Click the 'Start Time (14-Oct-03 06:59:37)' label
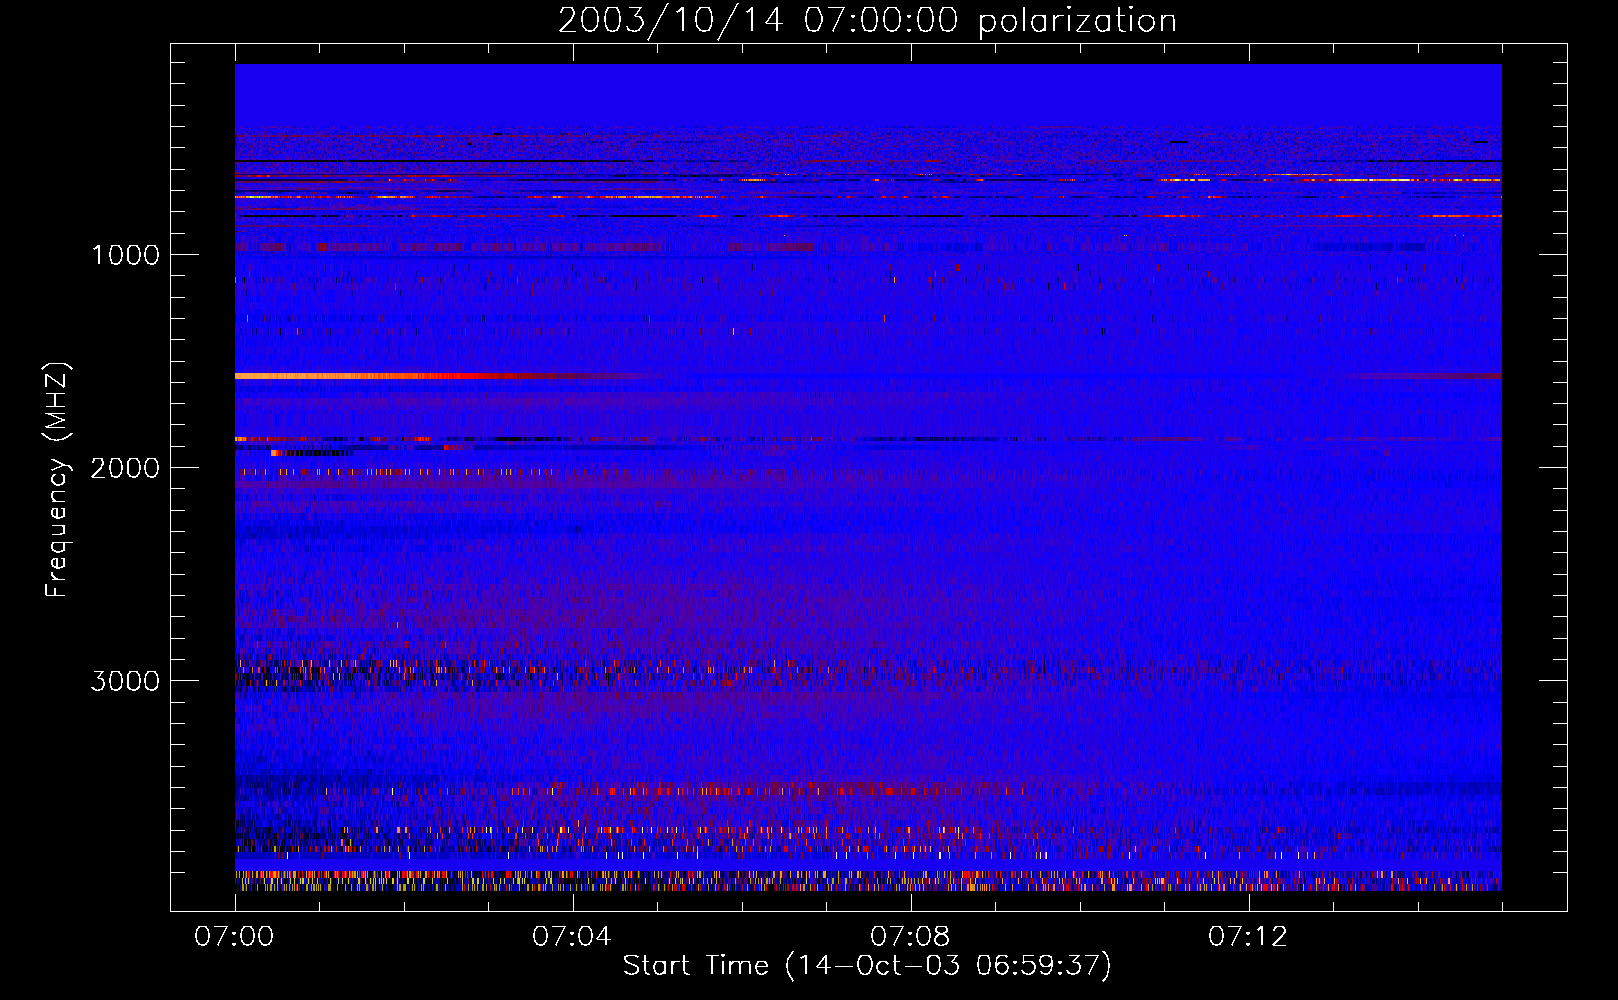 [x=867, y=966]
